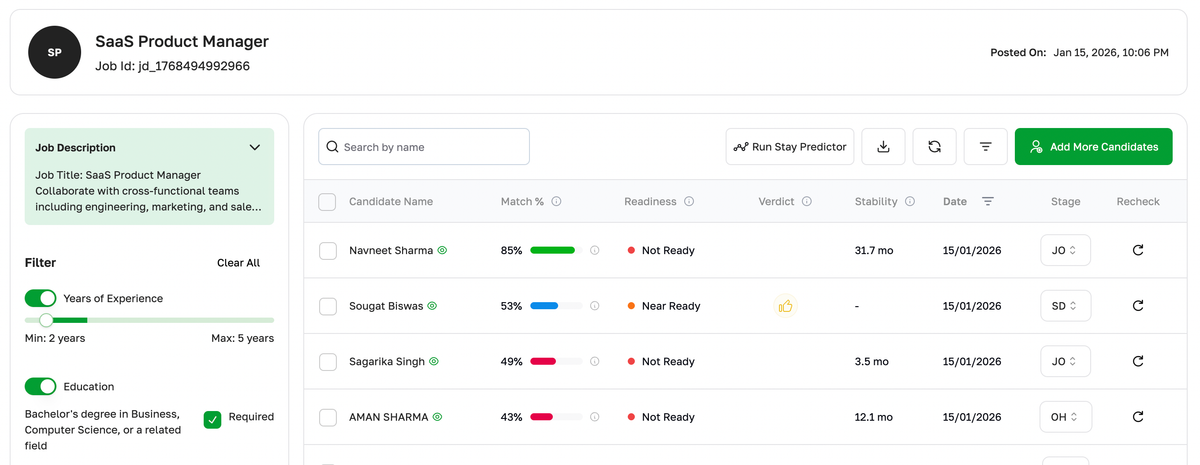Click Navneet Sharma 85% match bar
Screen dimensions: 1200x465
(x=555, y=250)
